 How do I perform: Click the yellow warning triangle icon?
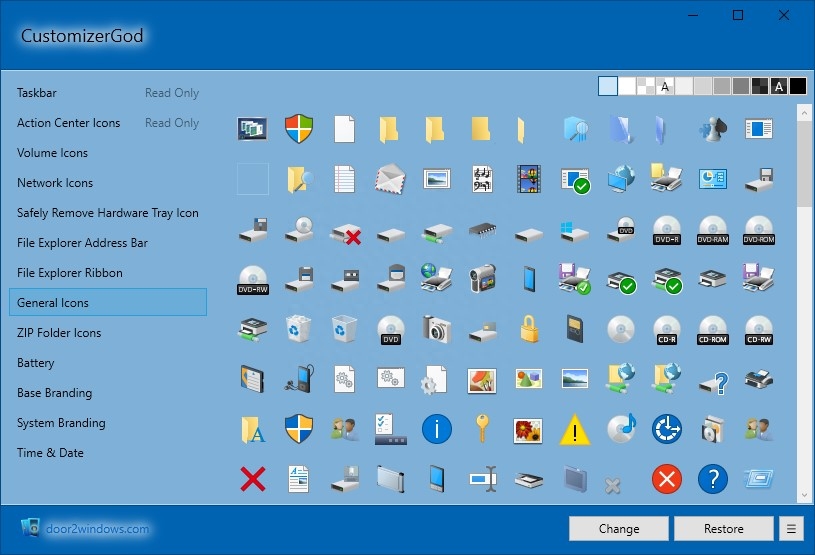point(574,430)
